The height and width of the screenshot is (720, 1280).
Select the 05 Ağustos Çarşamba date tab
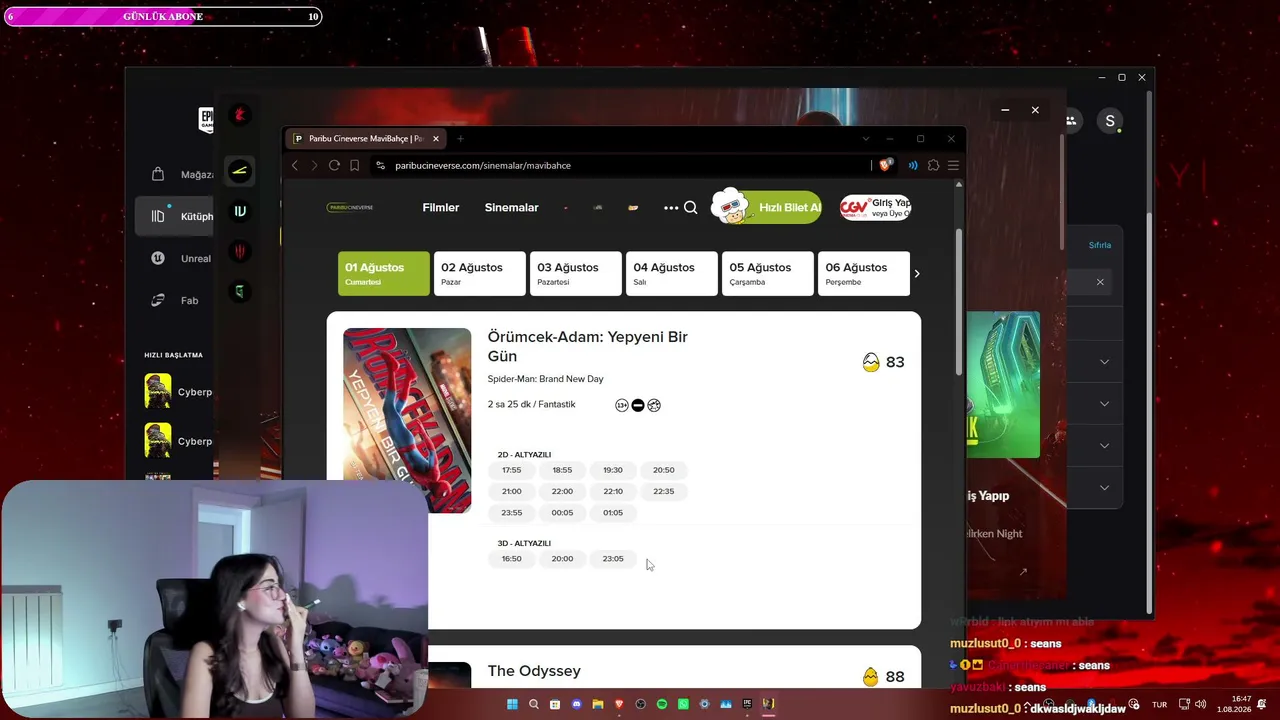pyautogui.click(x=768, y=273)
